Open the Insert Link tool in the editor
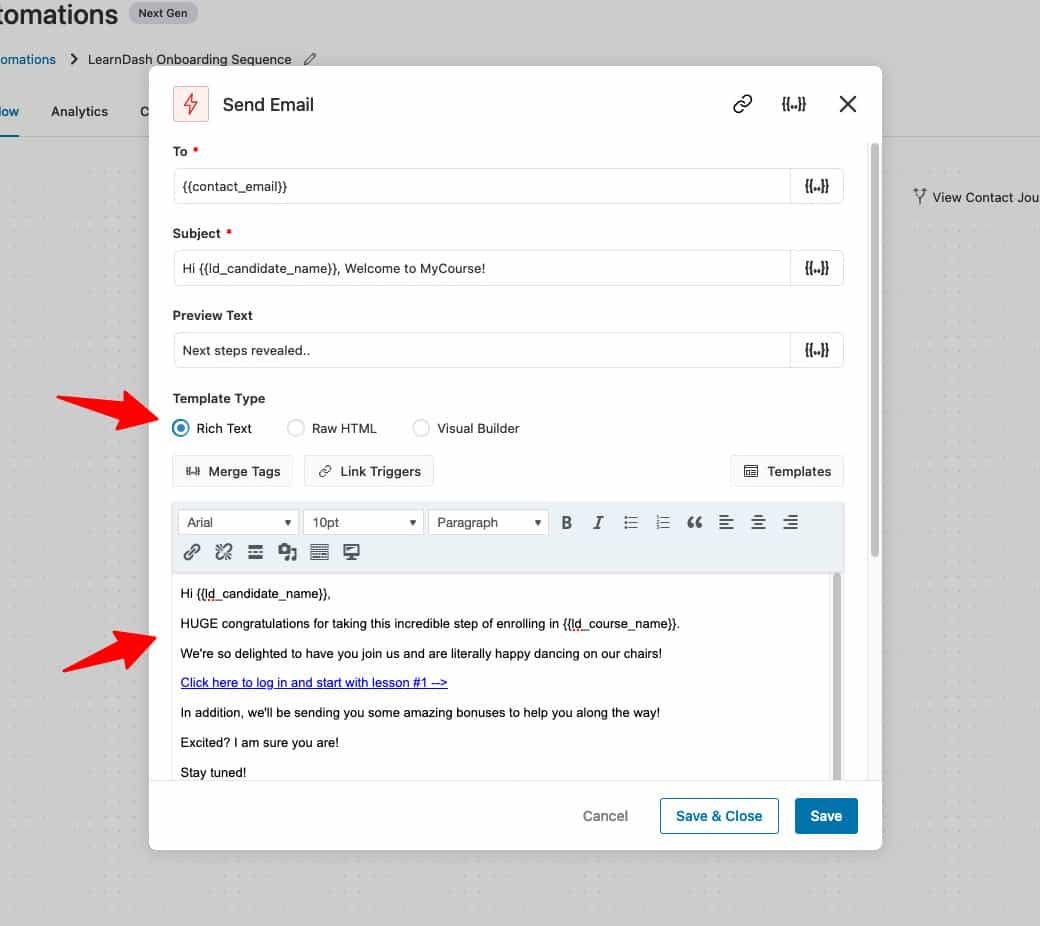The width and height of the screenshot is (1040, 926). pos(191,551)
